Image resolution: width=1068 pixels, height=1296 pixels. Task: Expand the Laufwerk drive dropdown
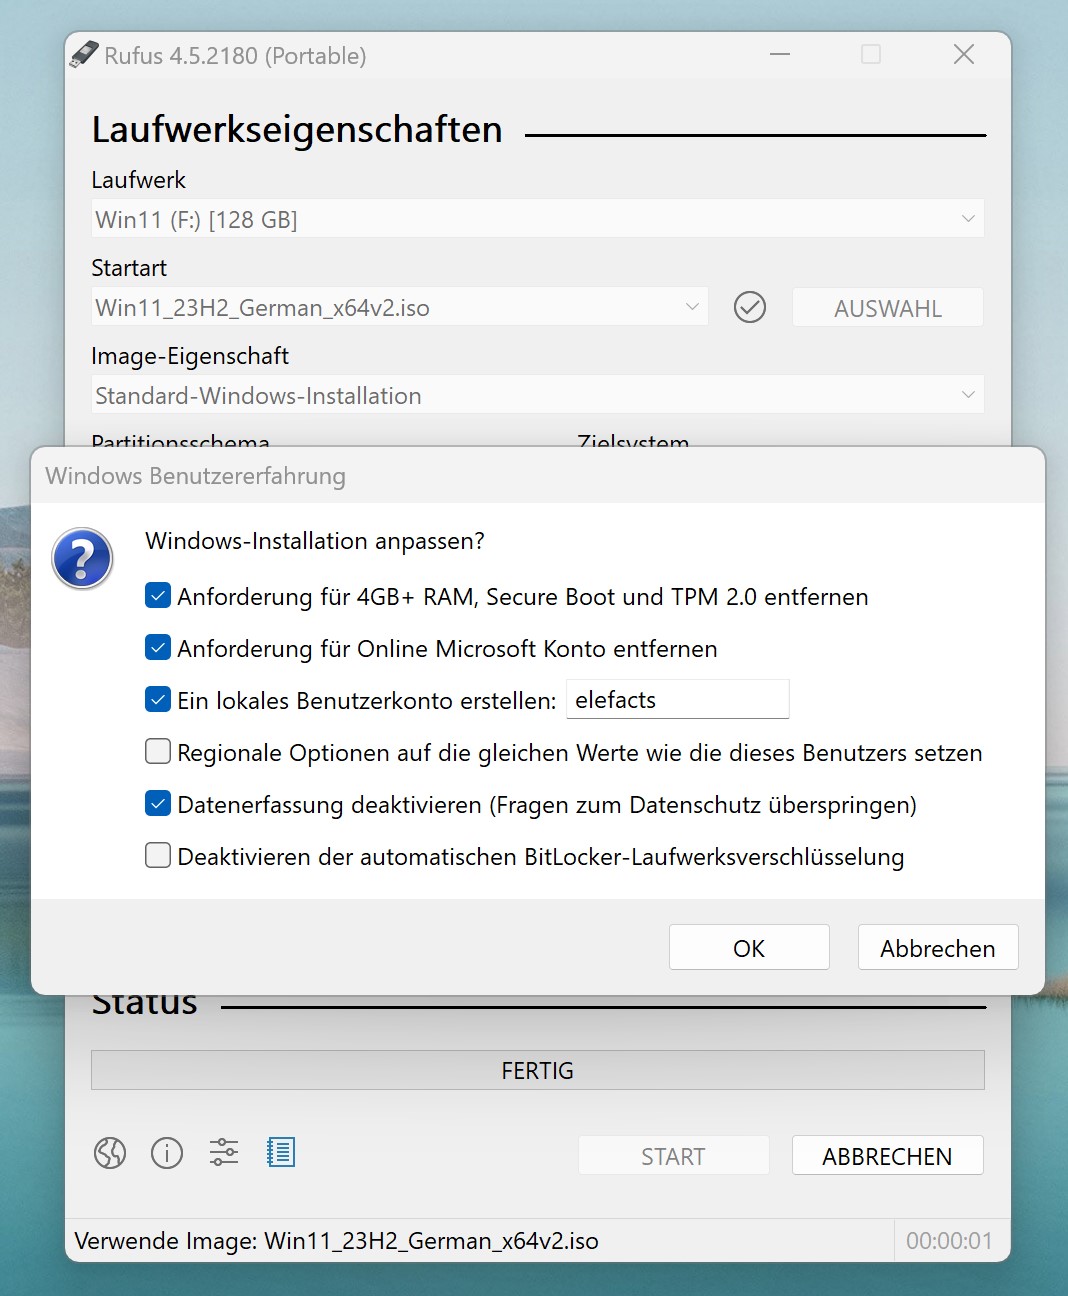537,219
